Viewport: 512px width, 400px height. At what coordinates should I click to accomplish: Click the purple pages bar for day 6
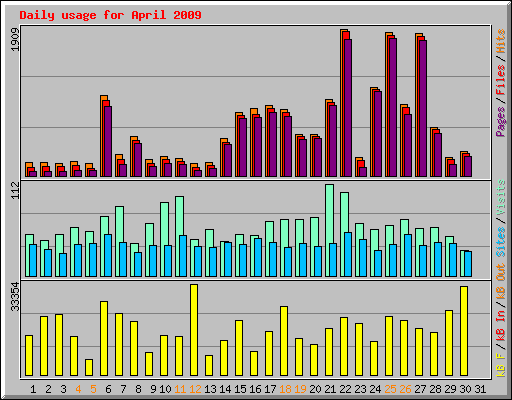(x=108, y=142)
